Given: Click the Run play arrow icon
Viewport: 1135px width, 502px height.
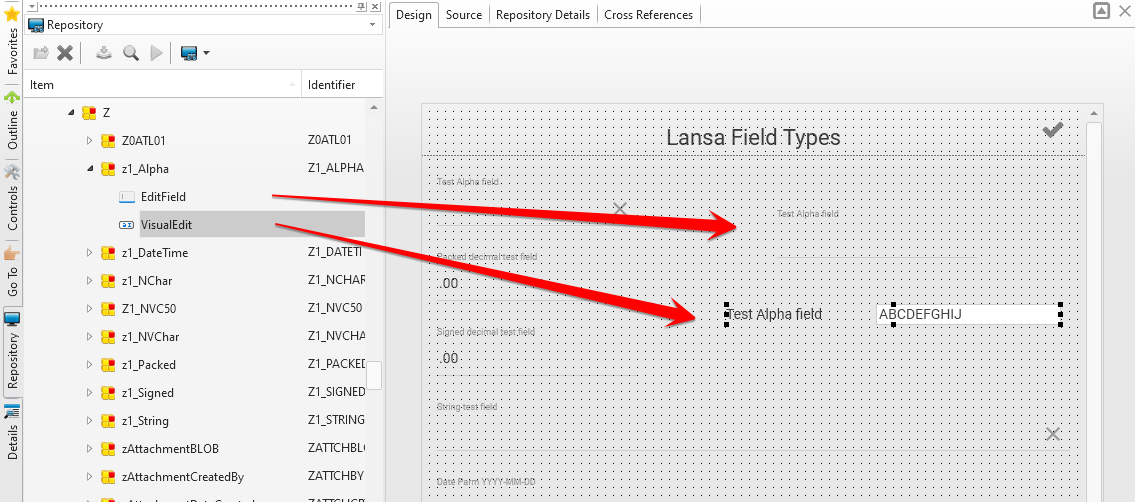Looking at the screenshot, I should 156,53.
